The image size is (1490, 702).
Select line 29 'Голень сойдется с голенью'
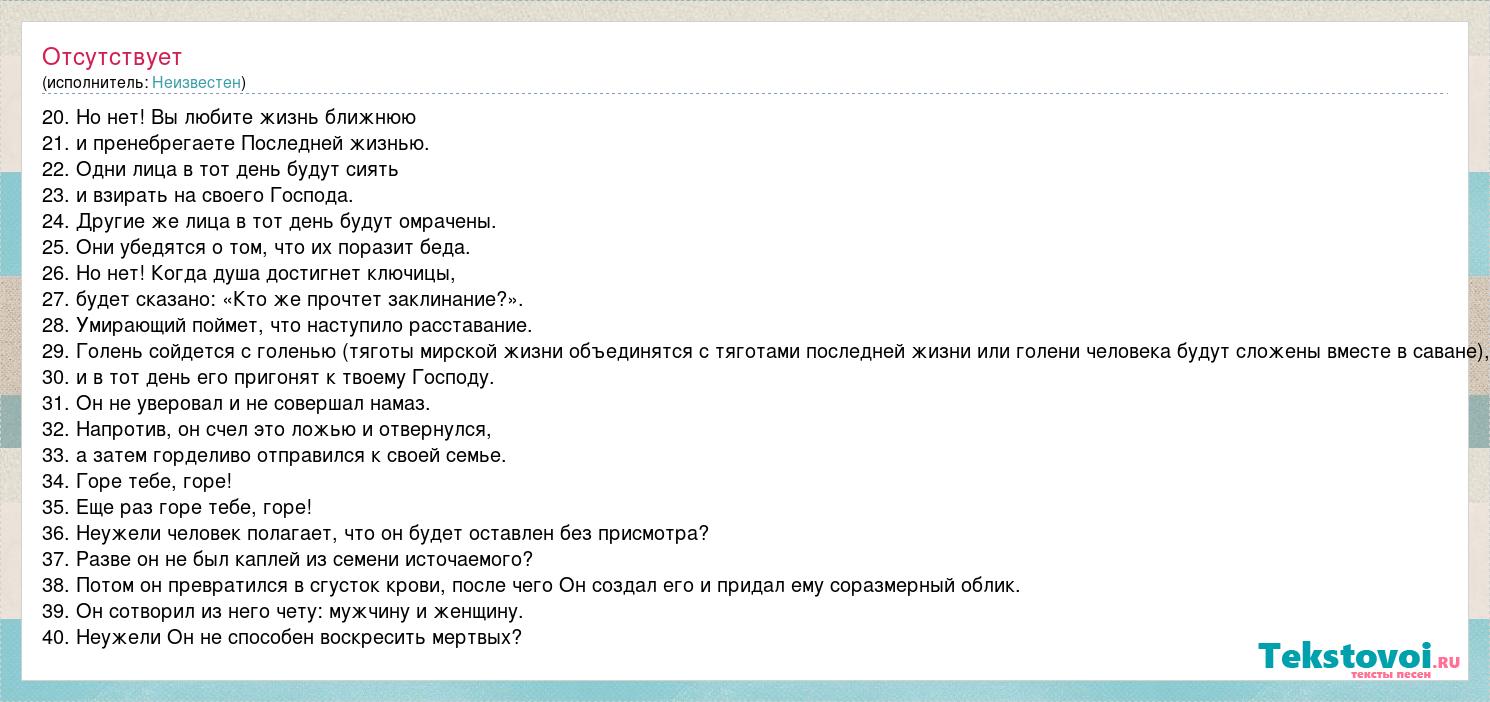pos(765,351)
